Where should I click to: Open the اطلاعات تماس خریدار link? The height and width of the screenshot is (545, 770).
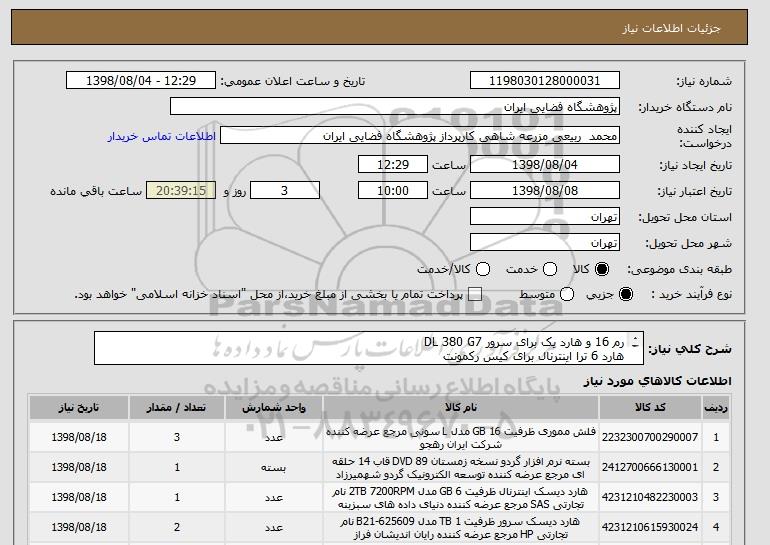pyautogui.click(x=162, y=136)
